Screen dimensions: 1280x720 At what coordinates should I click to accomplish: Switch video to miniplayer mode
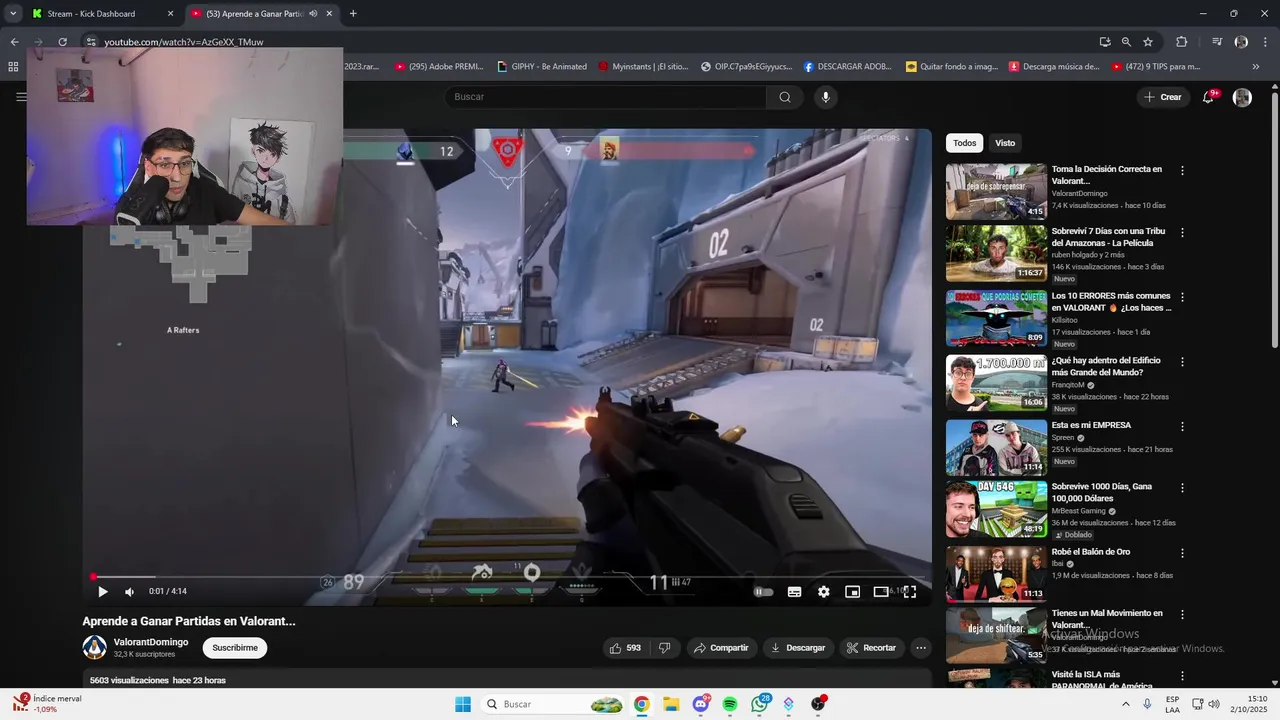(x=852, y=592)
